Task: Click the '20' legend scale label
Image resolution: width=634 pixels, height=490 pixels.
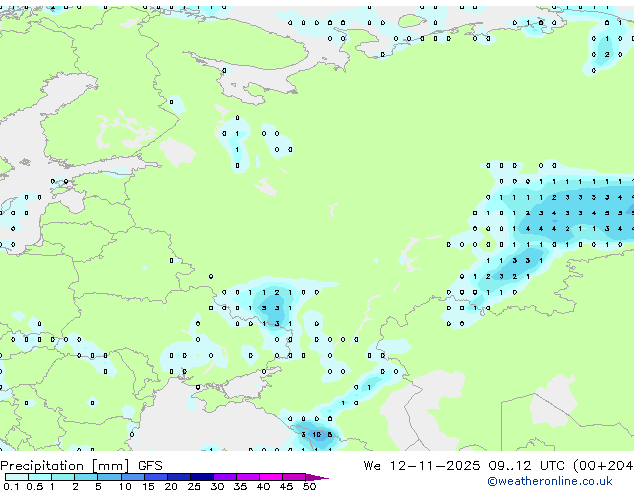Action: click(171, 486)
